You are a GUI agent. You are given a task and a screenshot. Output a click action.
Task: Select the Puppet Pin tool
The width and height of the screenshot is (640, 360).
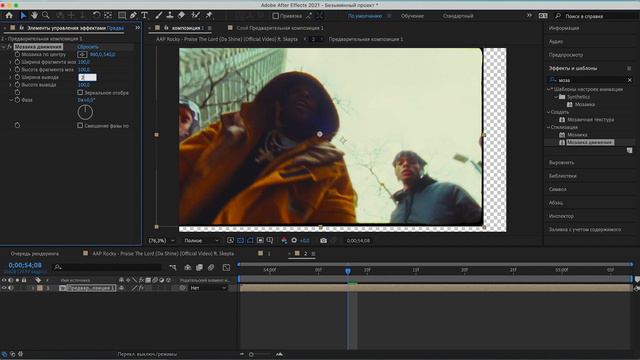209,16
